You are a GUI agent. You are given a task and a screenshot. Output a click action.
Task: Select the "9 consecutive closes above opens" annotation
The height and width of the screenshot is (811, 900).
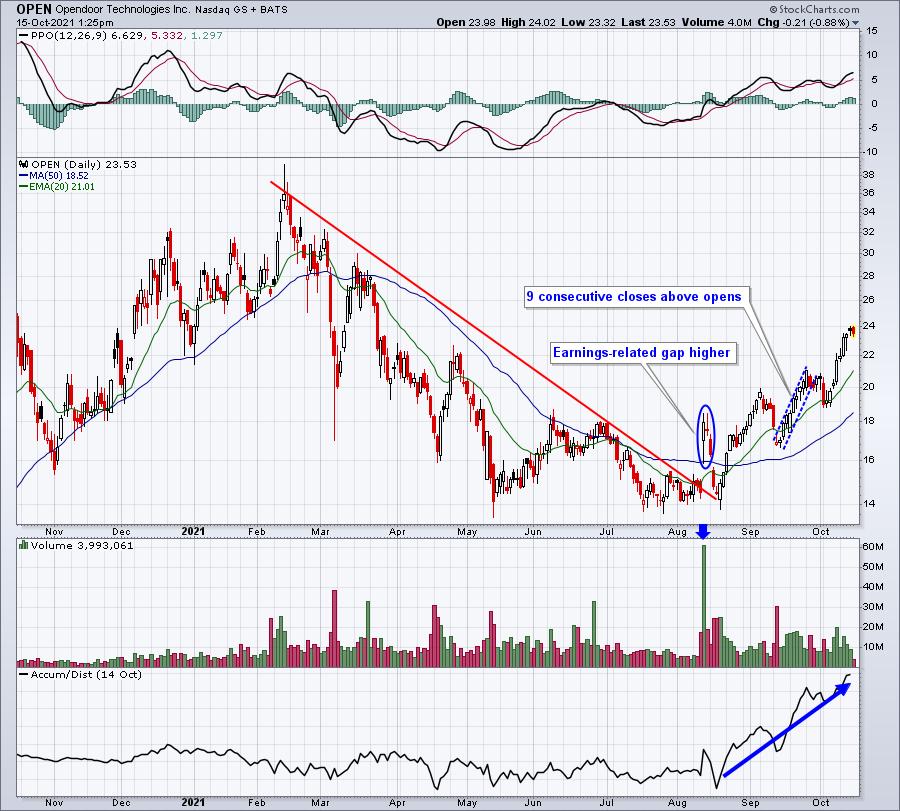(x=636, y=297)
